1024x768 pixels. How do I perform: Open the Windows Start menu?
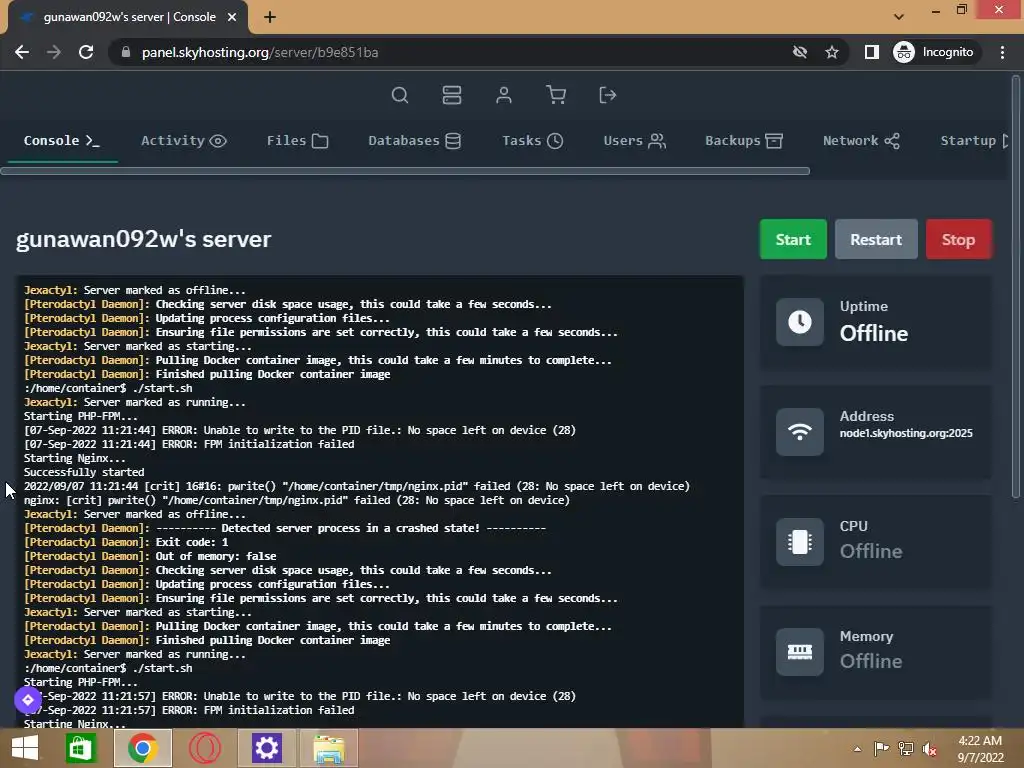pyautogui.click(x=25, y=748)
